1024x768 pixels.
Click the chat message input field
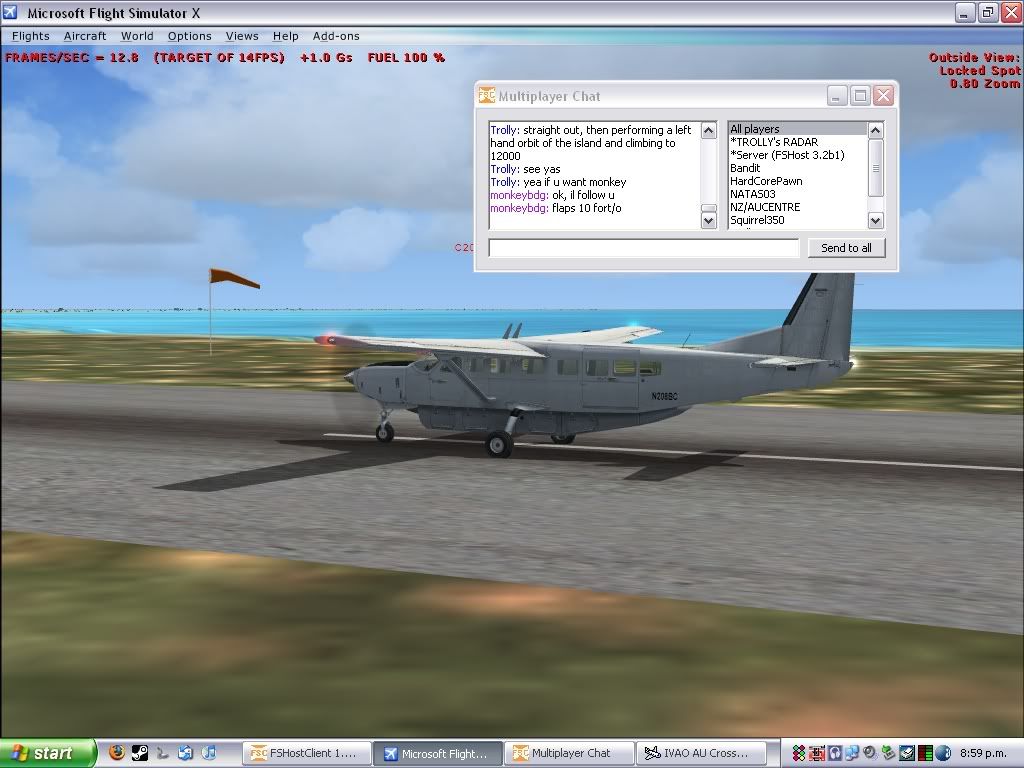tap(644, 248)
